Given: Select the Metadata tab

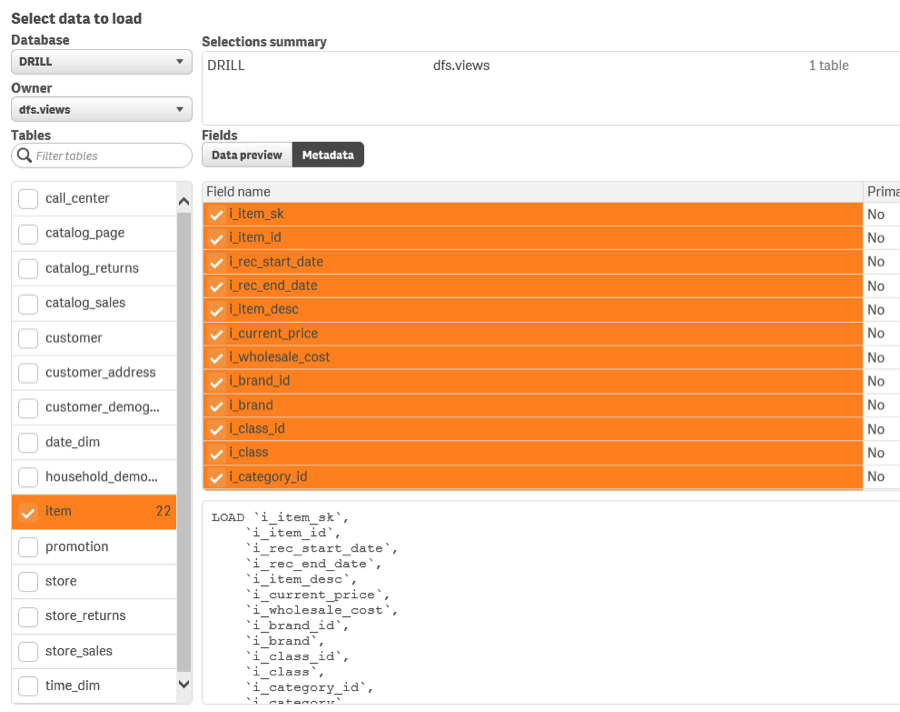Looking at the screenshot, I should [x=328, y=155].
